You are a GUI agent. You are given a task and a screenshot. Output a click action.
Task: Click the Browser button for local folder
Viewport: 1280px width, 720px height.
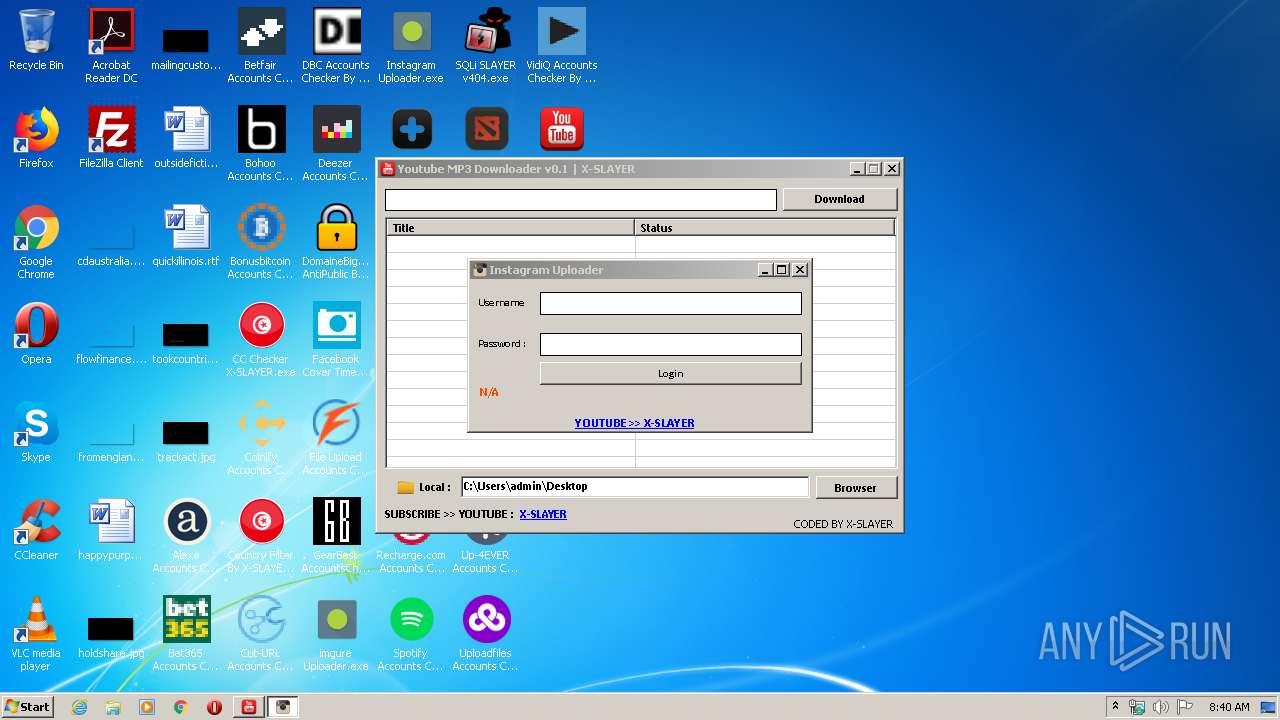(855, 487)
